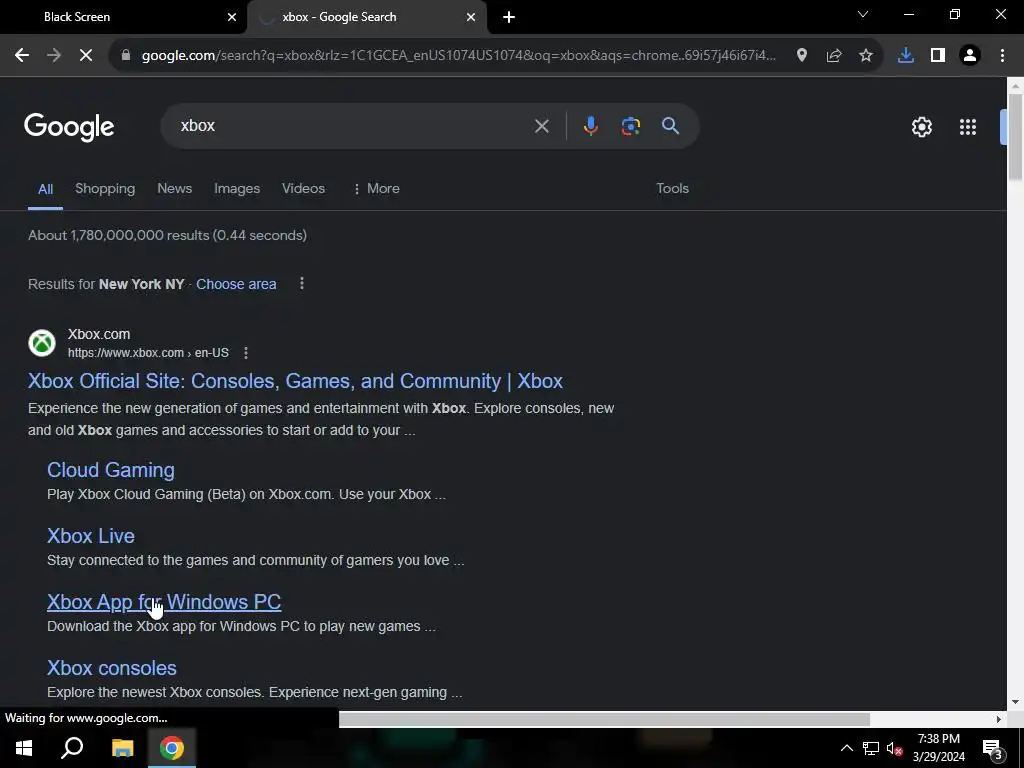Switch to the News tab
Viewport: 1024px width, 768px height.
[174, 189]
